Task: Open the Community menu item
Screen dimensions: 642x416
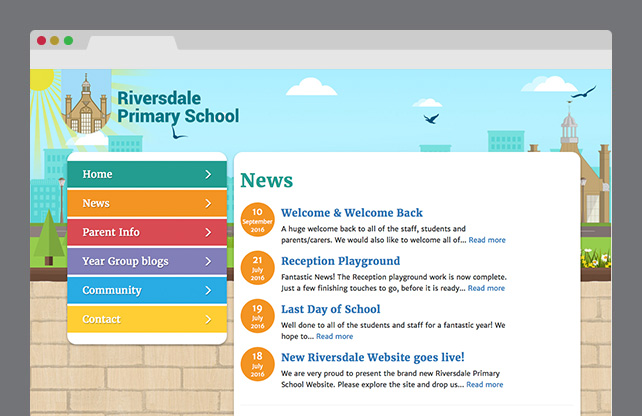Action: pos(112,291)
